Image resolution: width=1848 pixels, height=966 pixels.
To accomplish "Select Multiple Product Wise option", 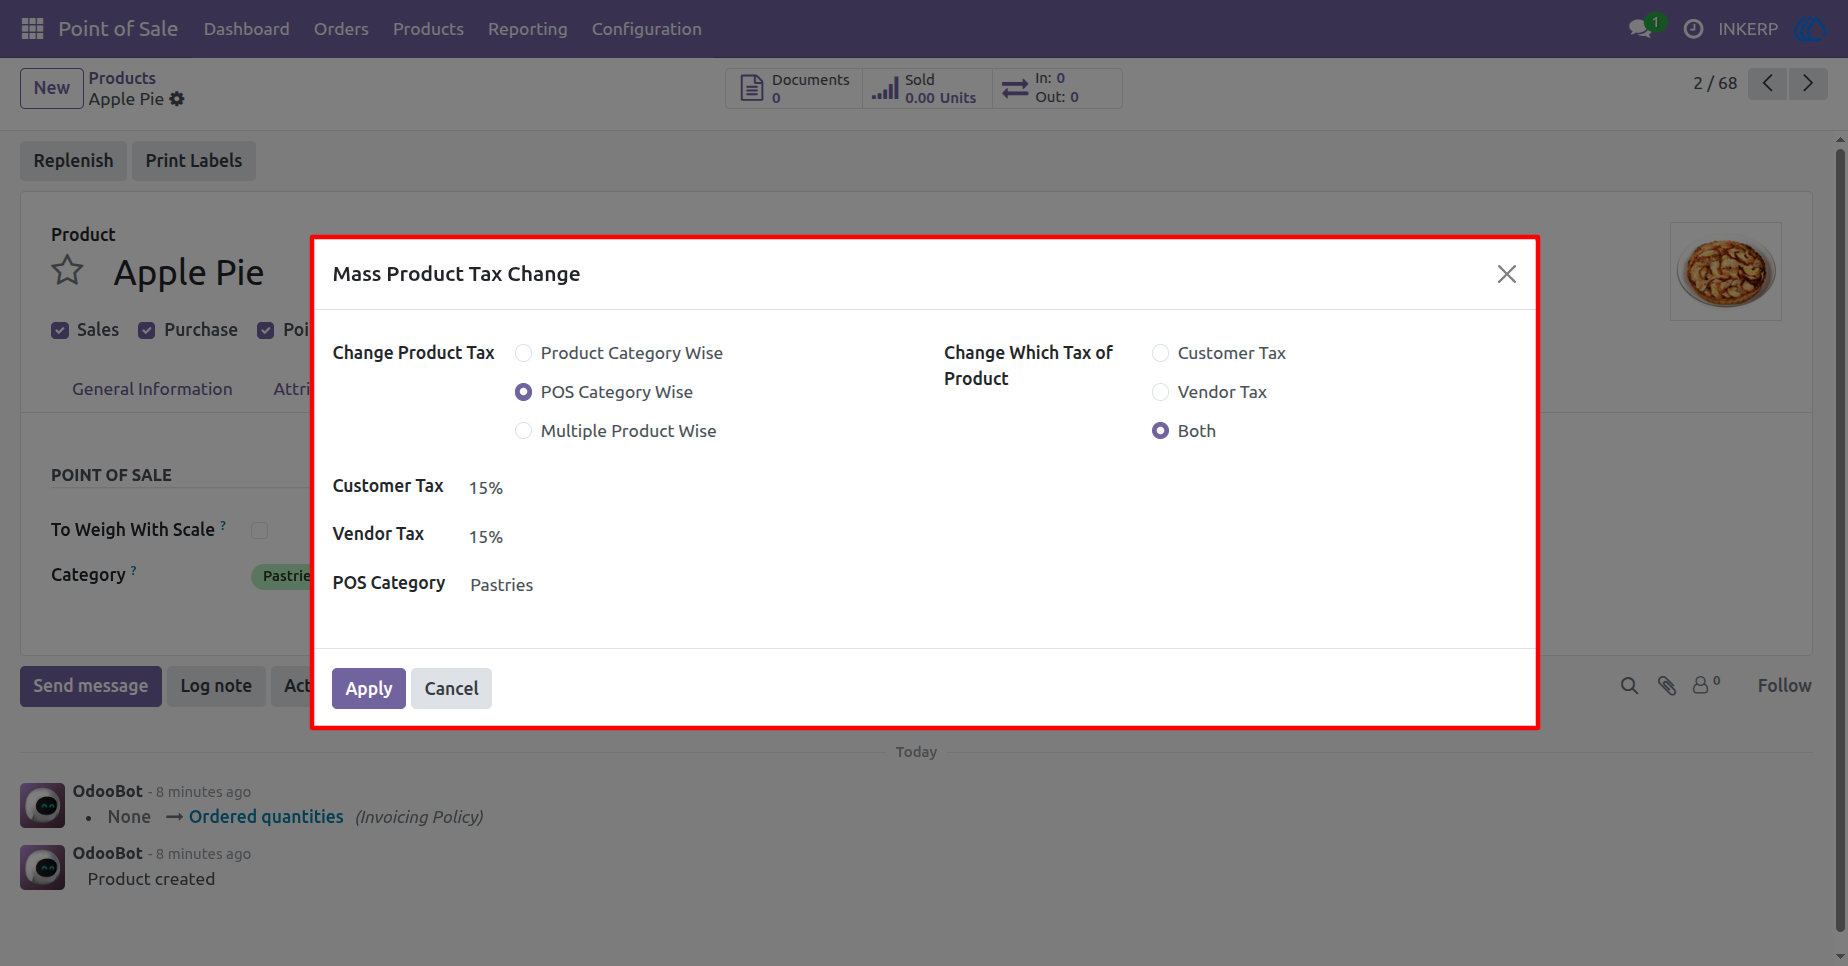I will pos(523,431).
